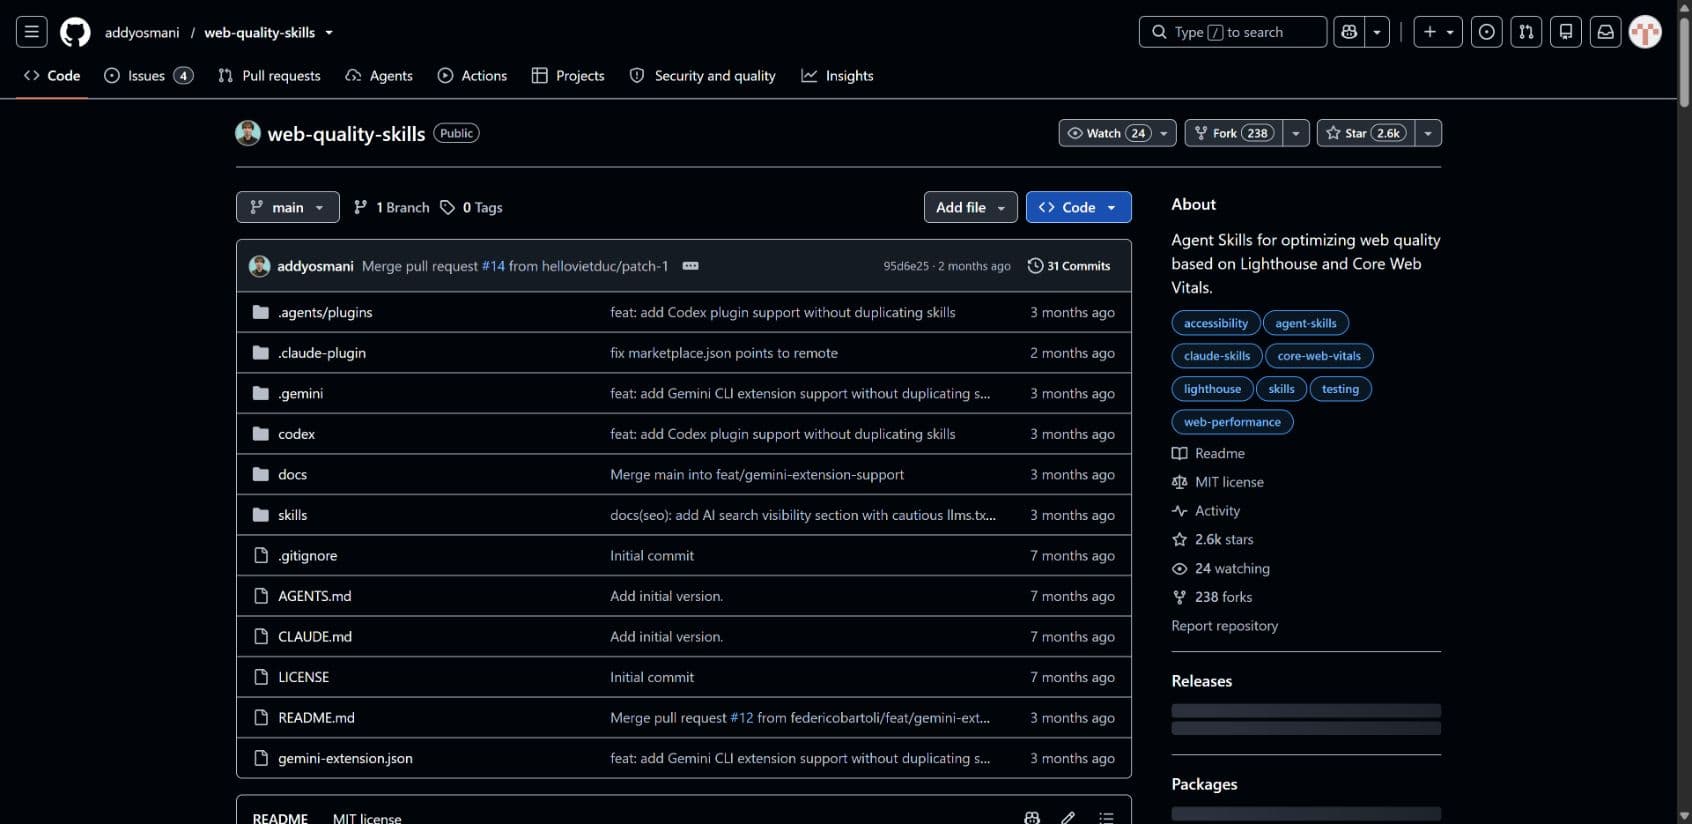The width and height of the screenshot is (1692, 824).
Task: Open the Copilot chat icon
Action: point(1349,32)
